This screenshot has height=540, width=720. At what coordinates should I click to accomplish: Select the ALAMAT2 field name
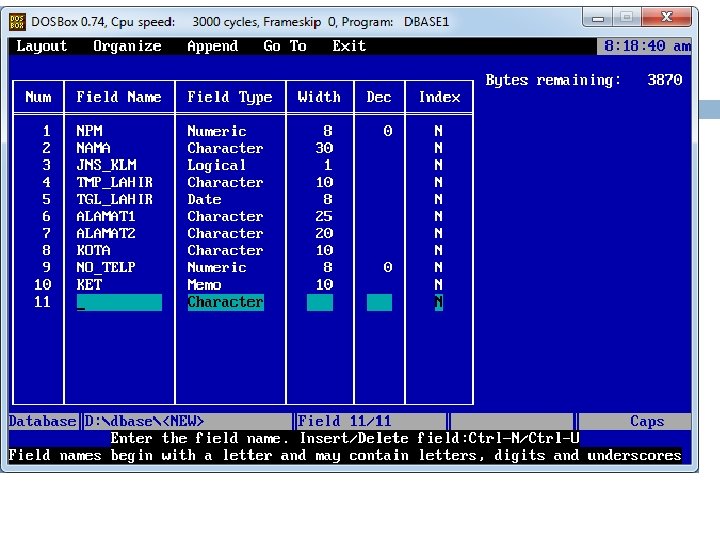106,233
